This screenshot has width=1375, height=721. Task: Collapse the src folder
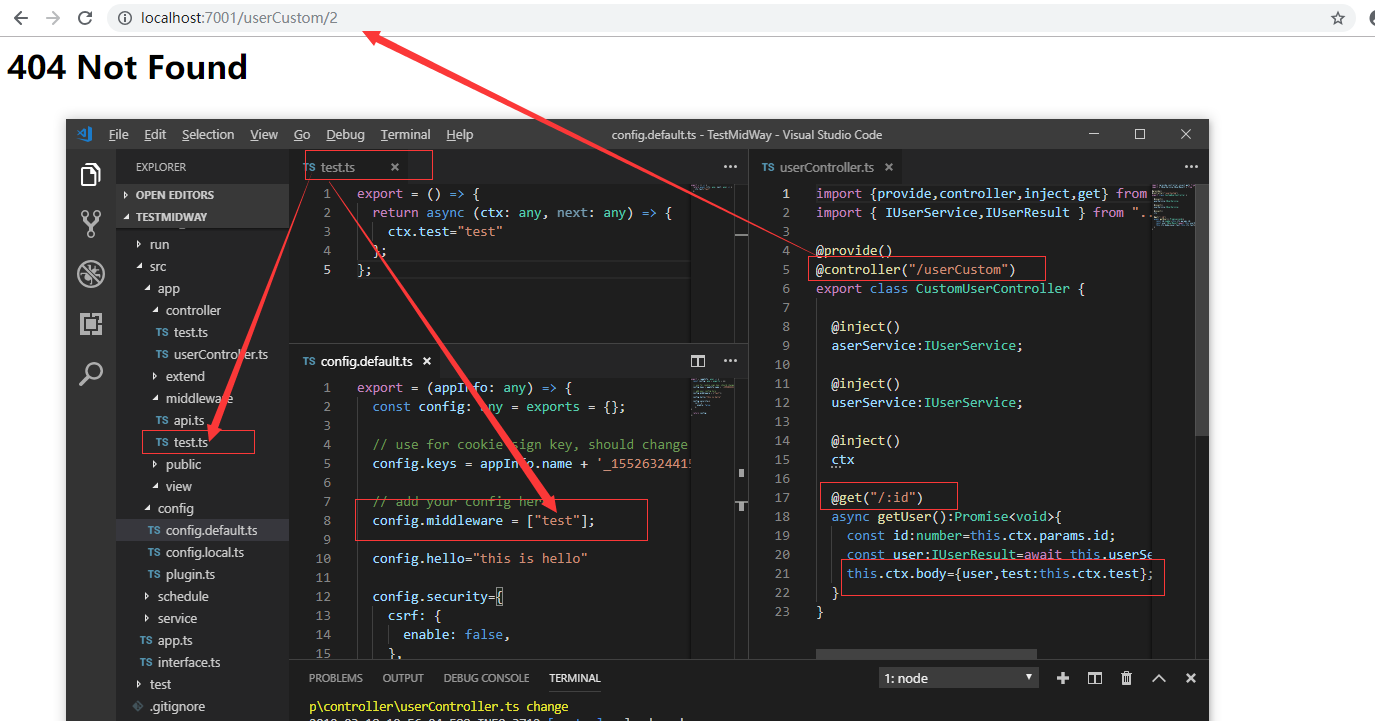click(x=157, y=266)
